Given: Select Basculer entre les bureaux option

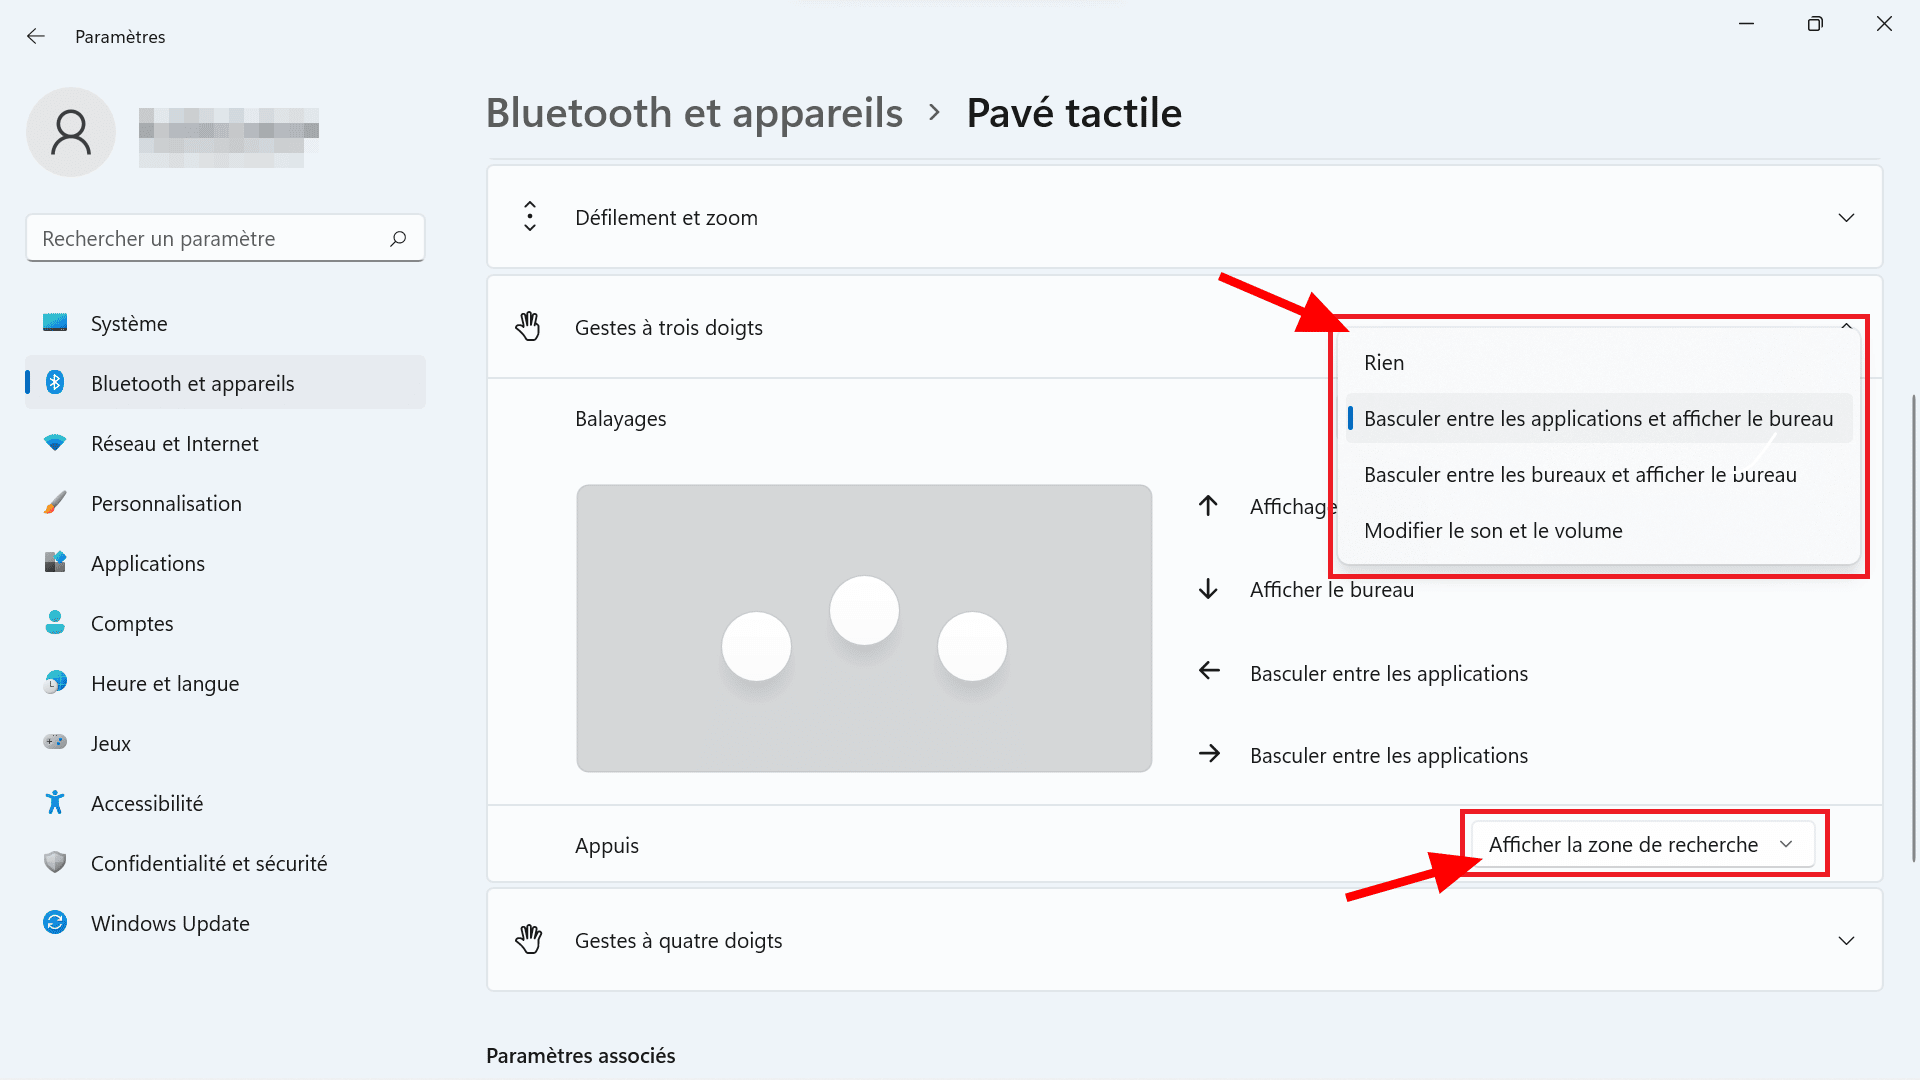Looking at the screenshot, I should click(1580, 475).
